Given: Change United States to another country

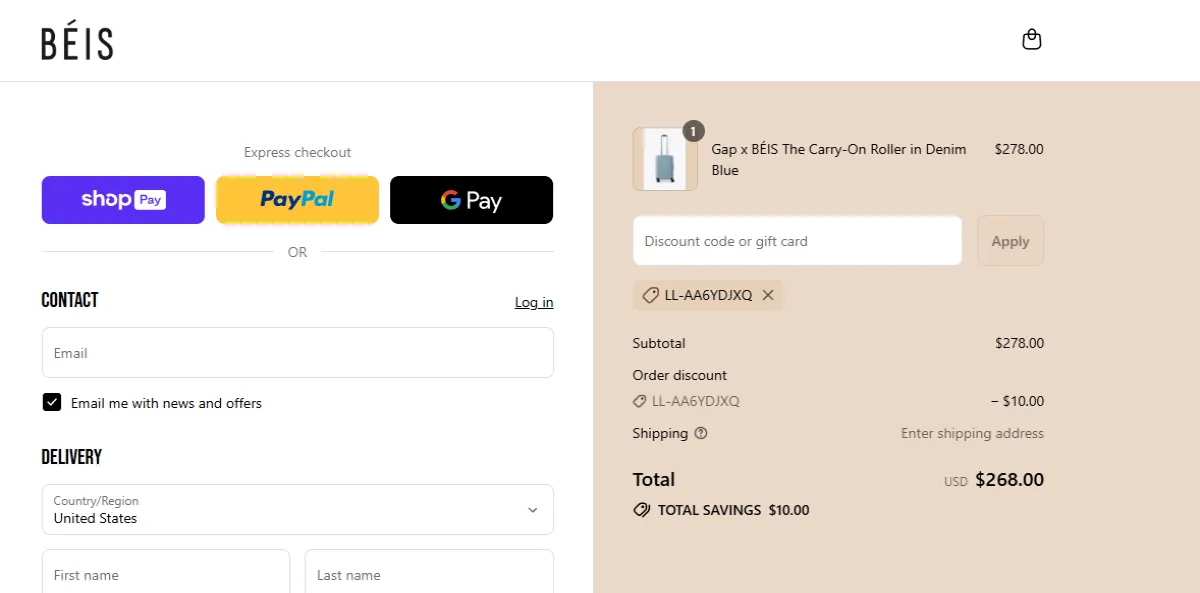Looking at the screenshot, I should [297, 510].
